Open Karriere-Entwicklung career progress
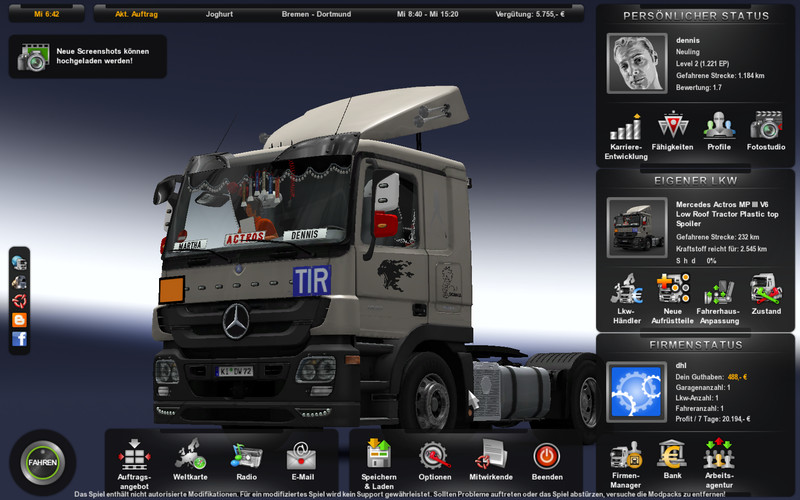The width and height of the screenshot is (800, 500). pyautogui.click(x=626, y=137)
